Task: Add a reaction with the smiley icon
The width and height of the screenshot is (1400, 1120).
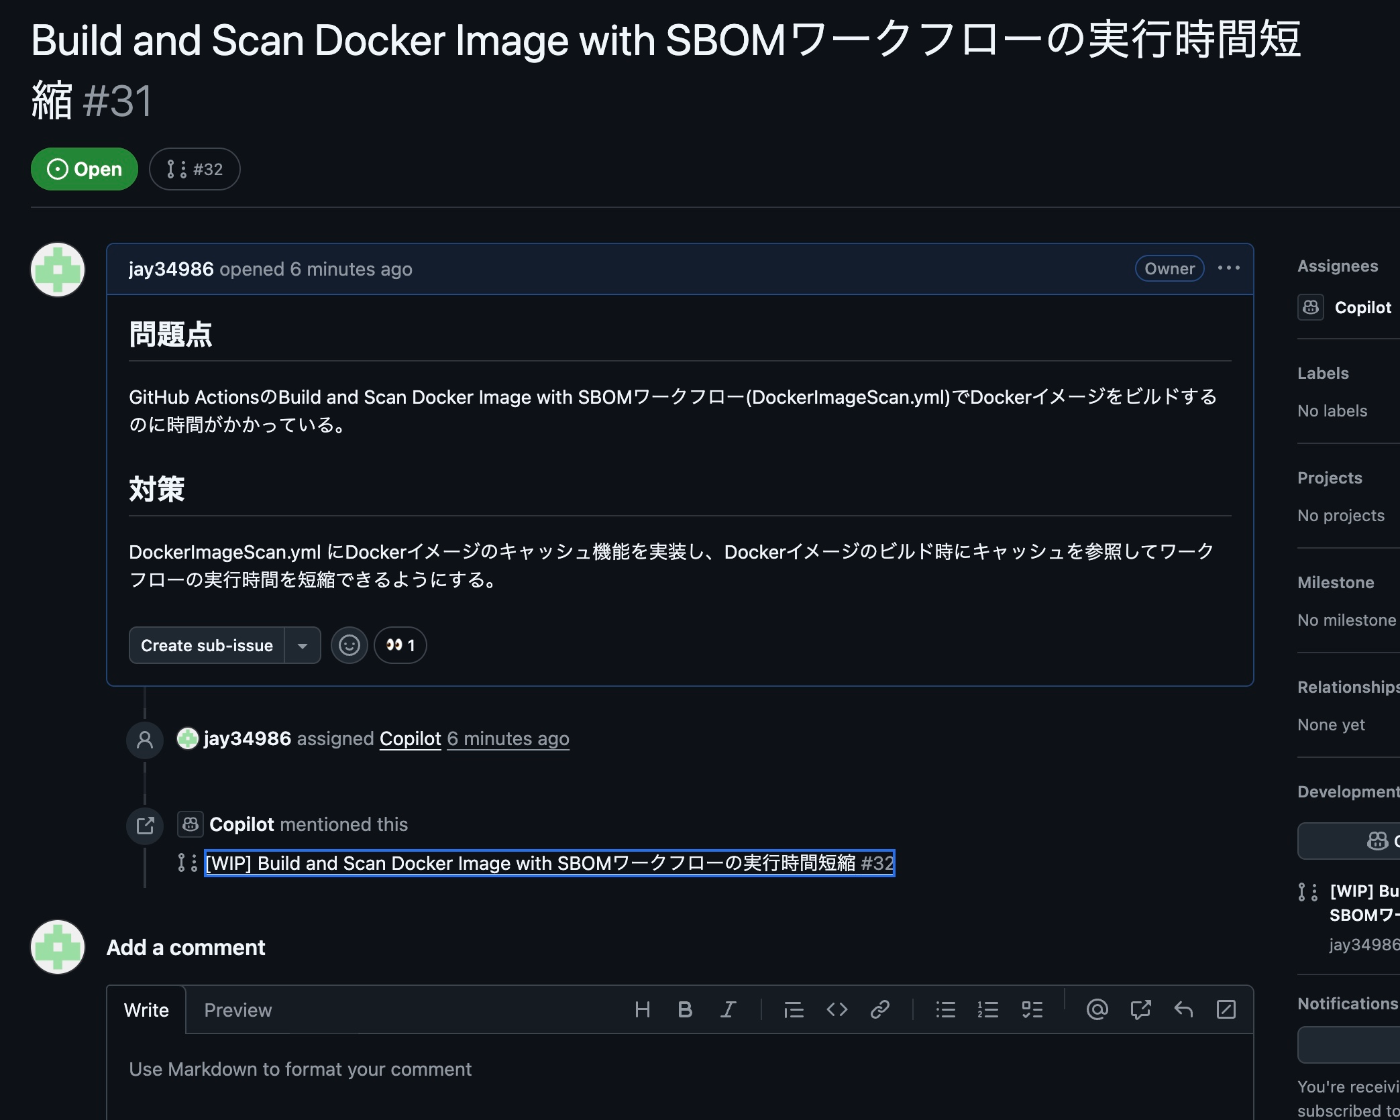Action: (x=349, y=645)
